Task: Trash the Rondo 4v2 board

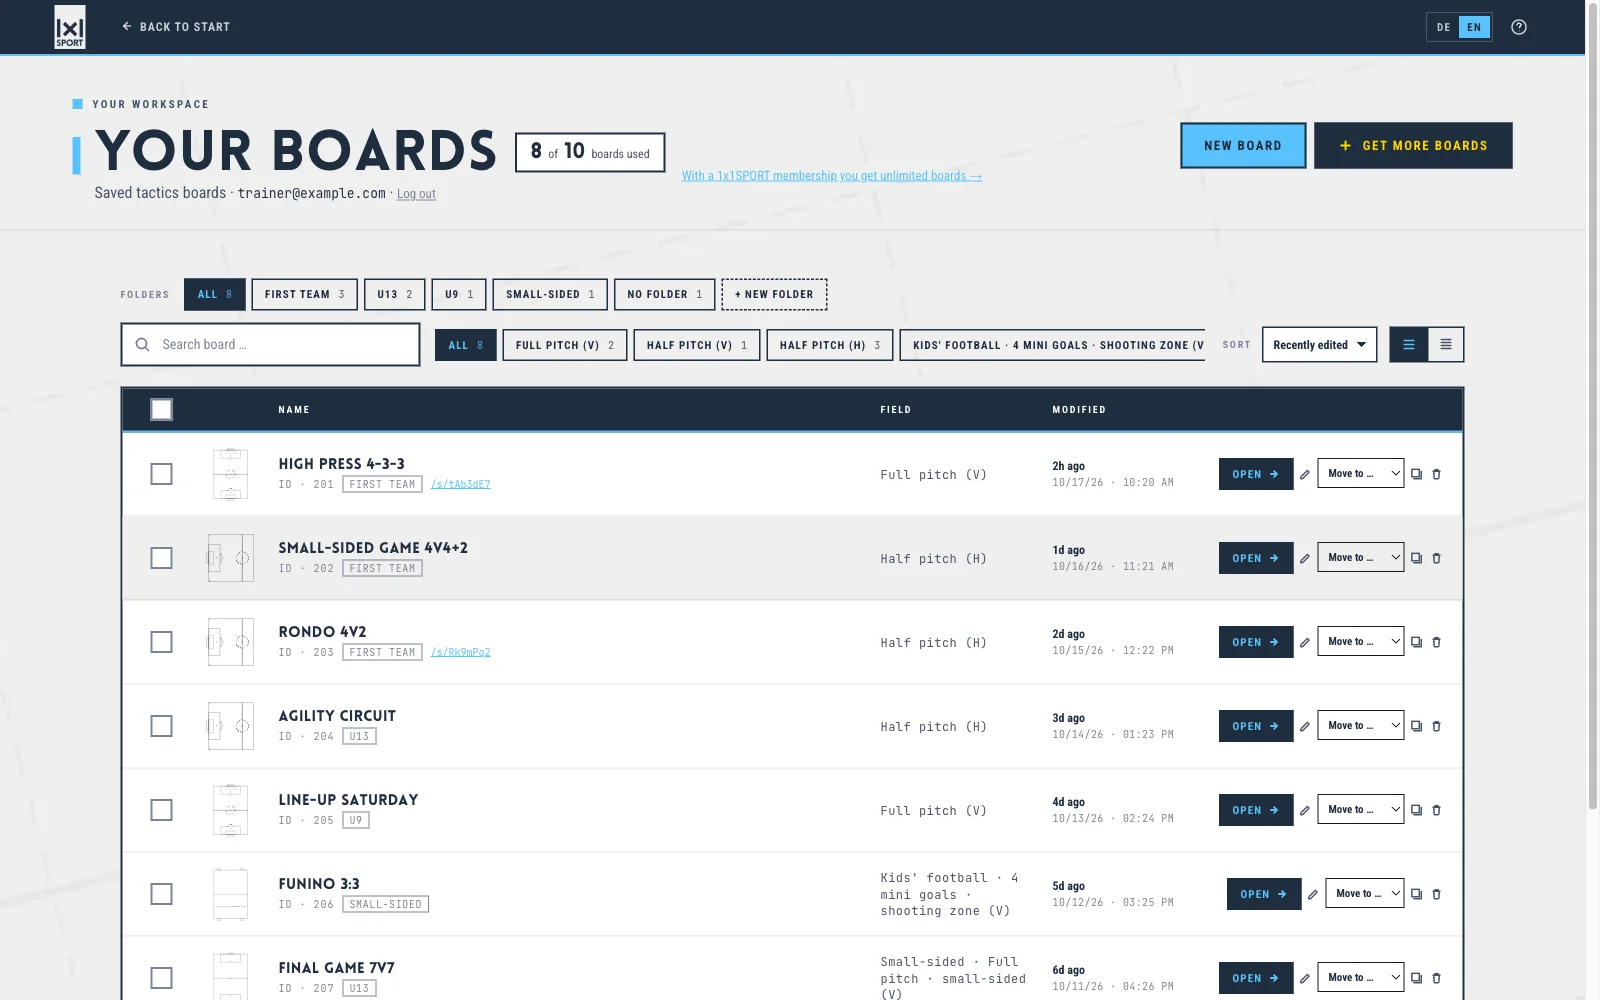Action: [1437, 642]
